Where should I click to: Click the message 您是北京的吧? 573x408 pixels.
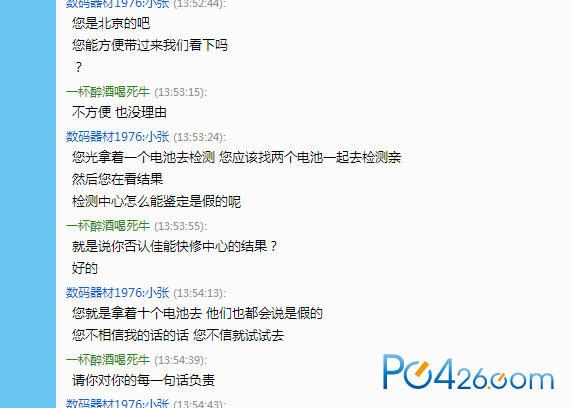coord(111,23)
